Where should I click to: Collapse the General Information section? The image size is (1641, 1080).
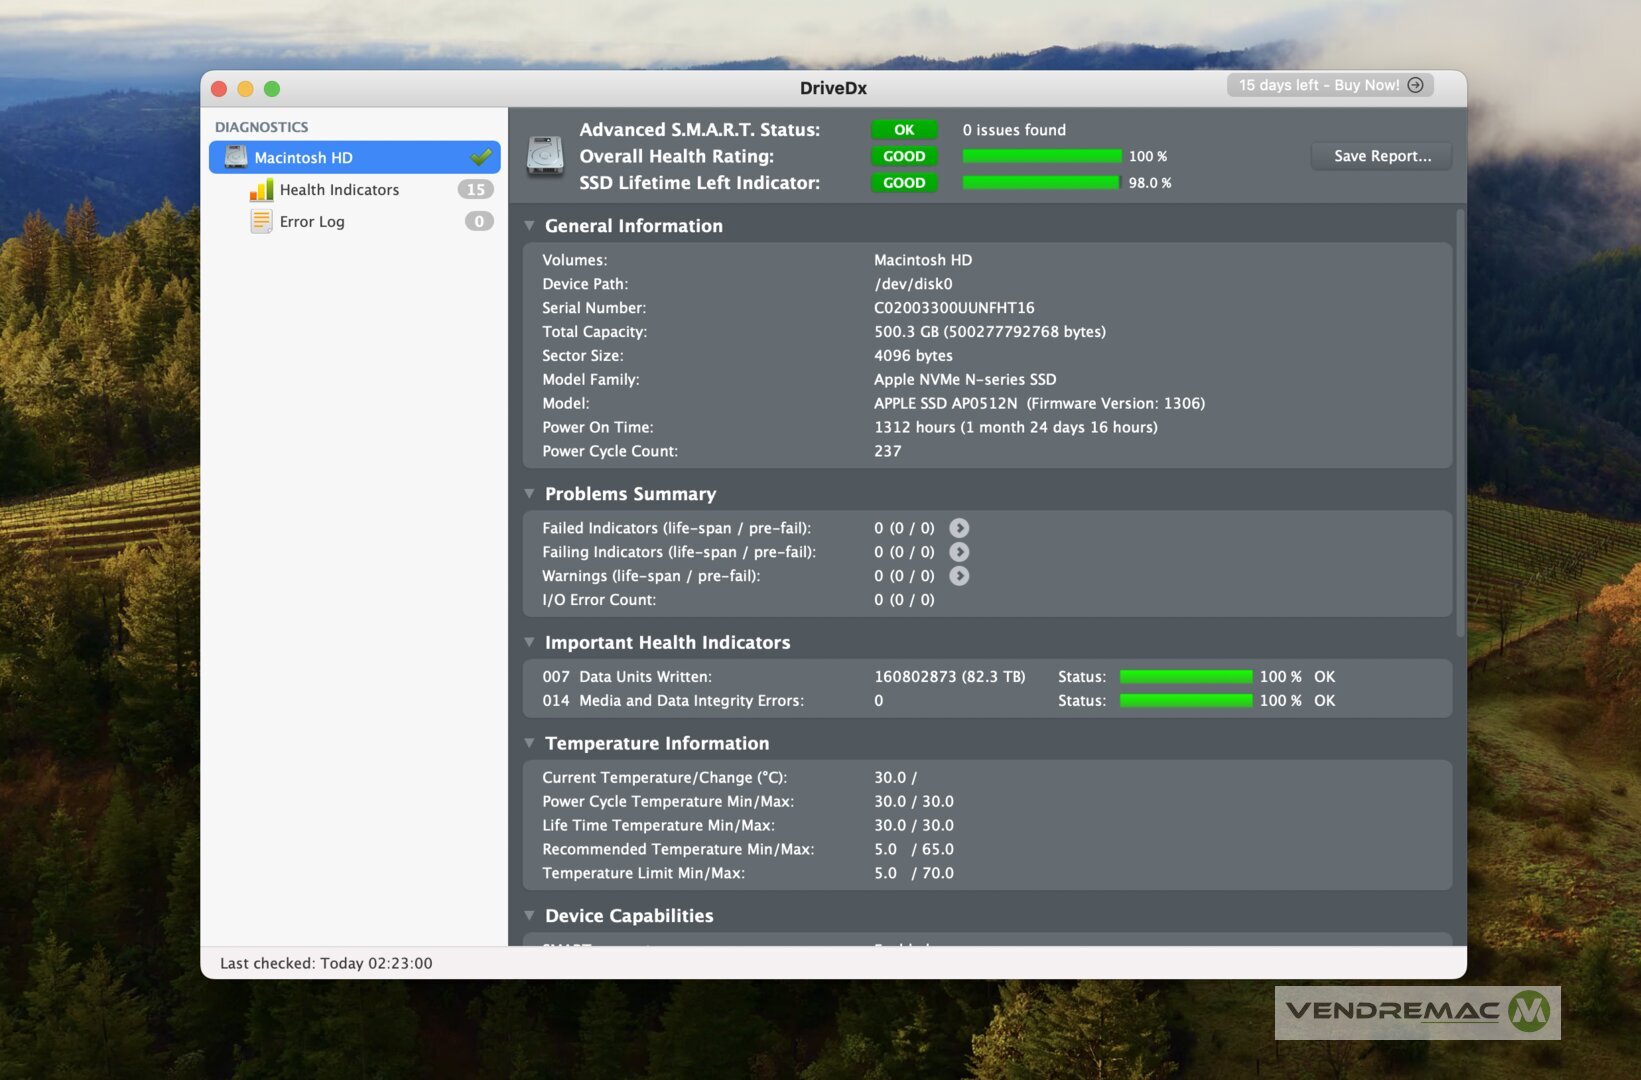(x=530, y=226)
